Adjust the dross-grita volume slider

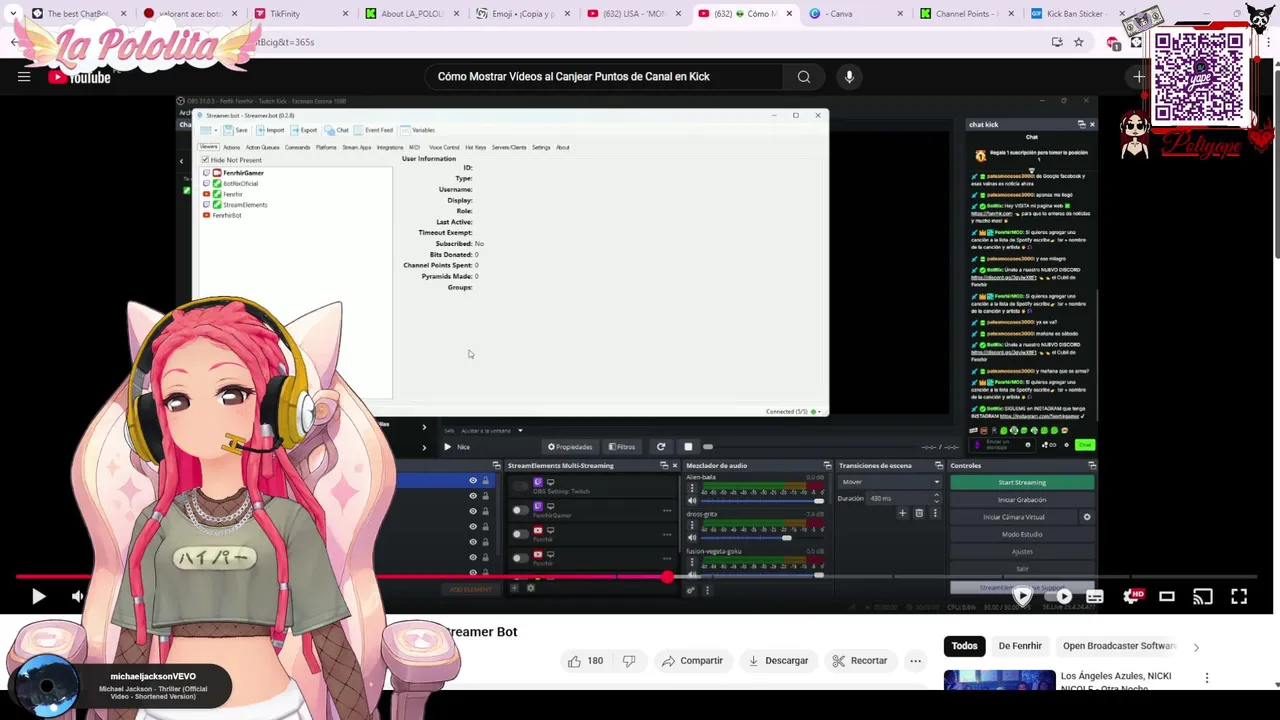761,538
